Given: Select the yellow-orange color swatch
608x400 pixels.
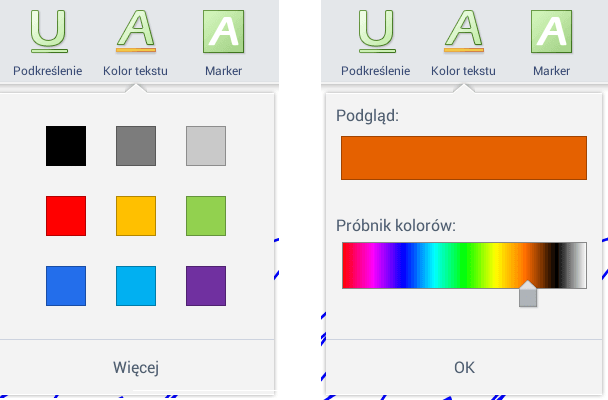Looking at the screenshot, I should [136, 216].
